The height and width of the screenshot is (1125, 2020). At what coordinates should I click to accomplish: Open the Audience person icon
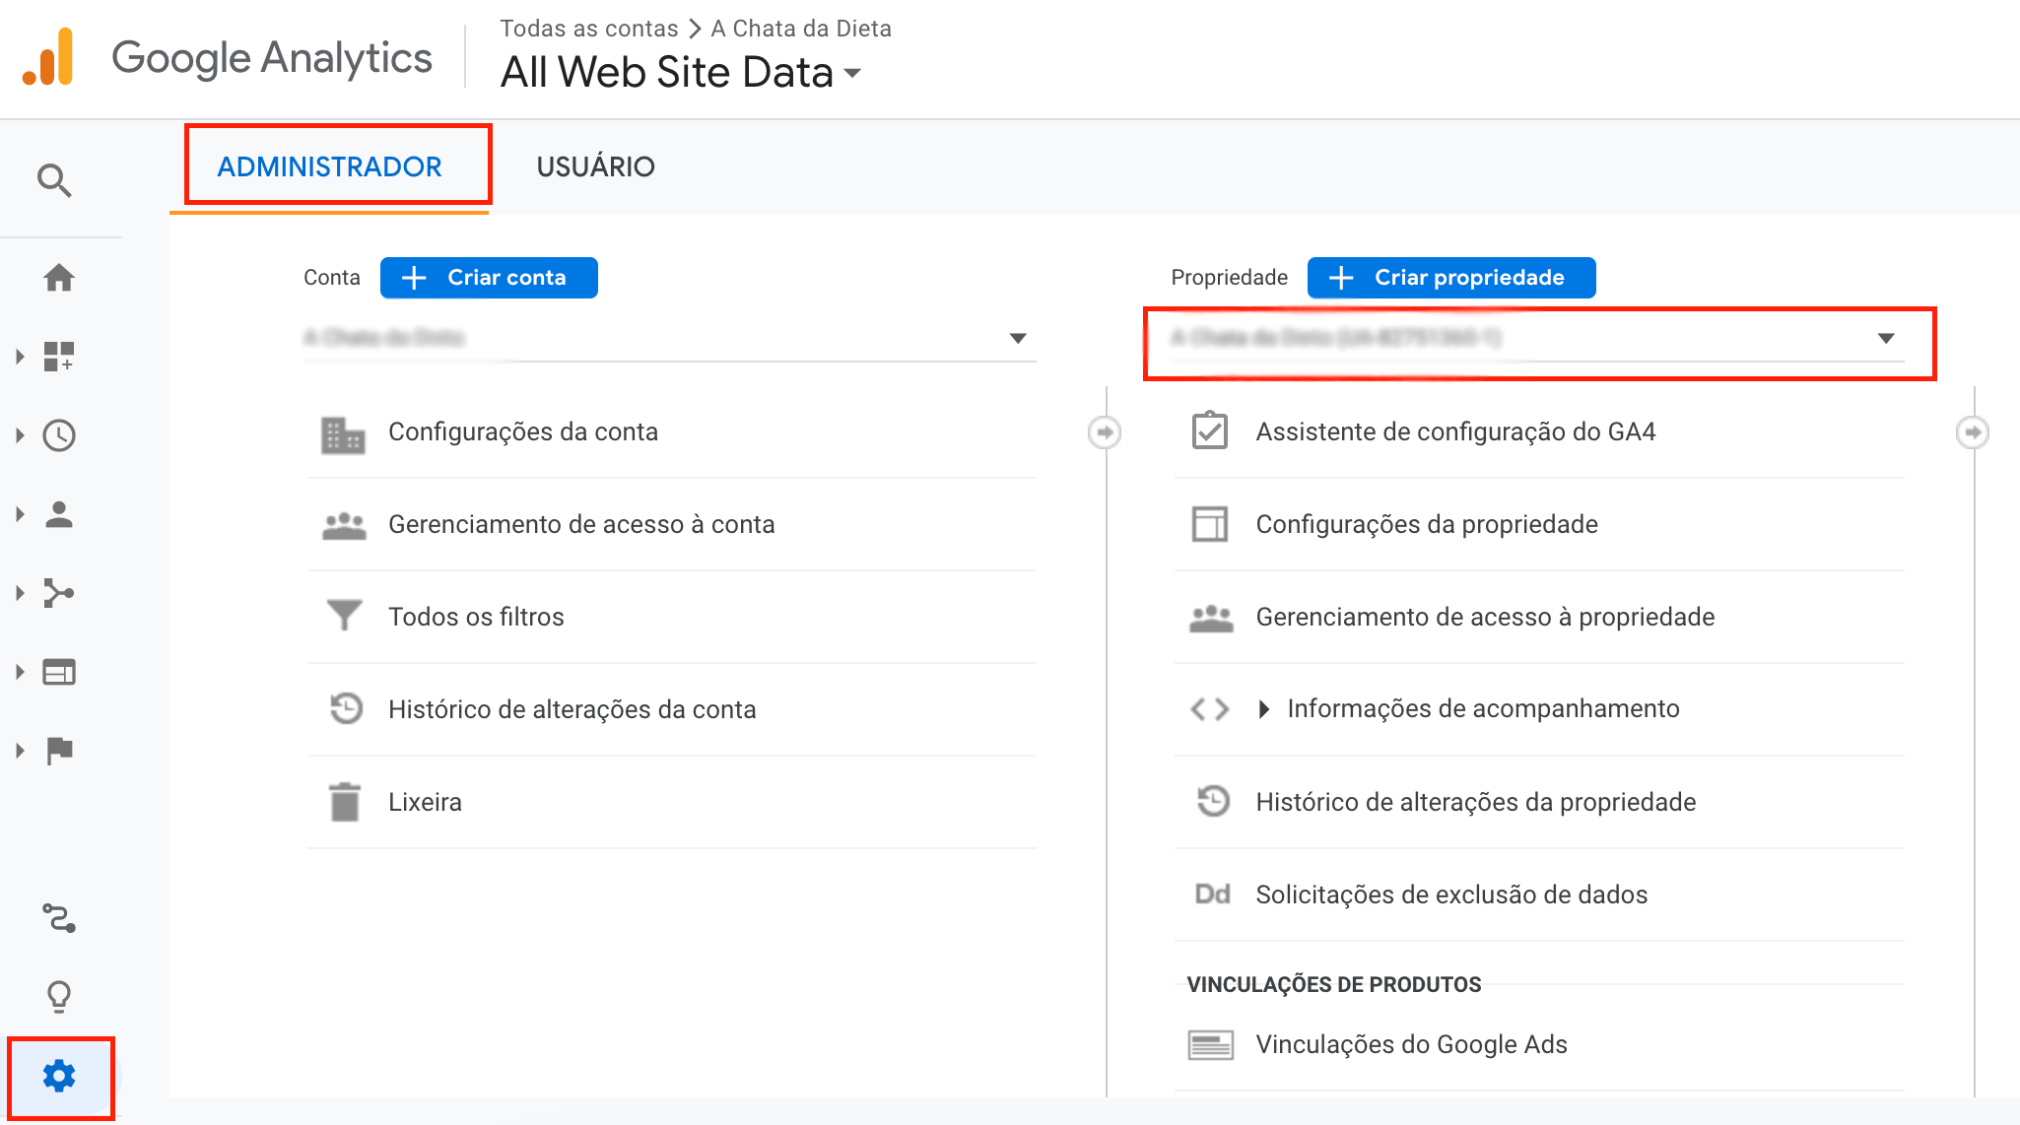(59, 514)
